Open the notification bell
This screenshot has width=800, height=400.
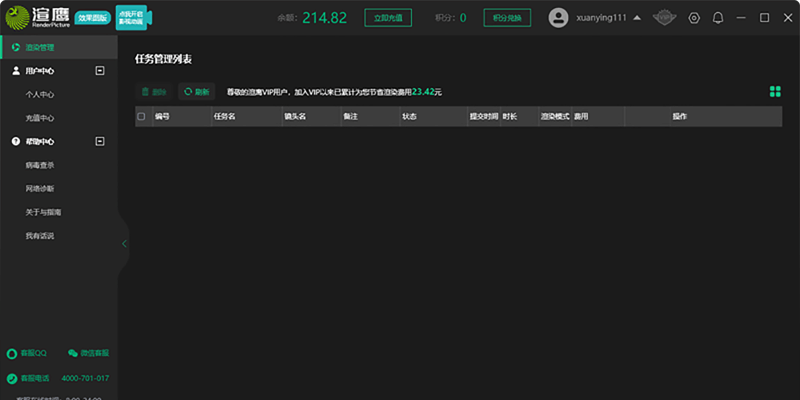717,18
